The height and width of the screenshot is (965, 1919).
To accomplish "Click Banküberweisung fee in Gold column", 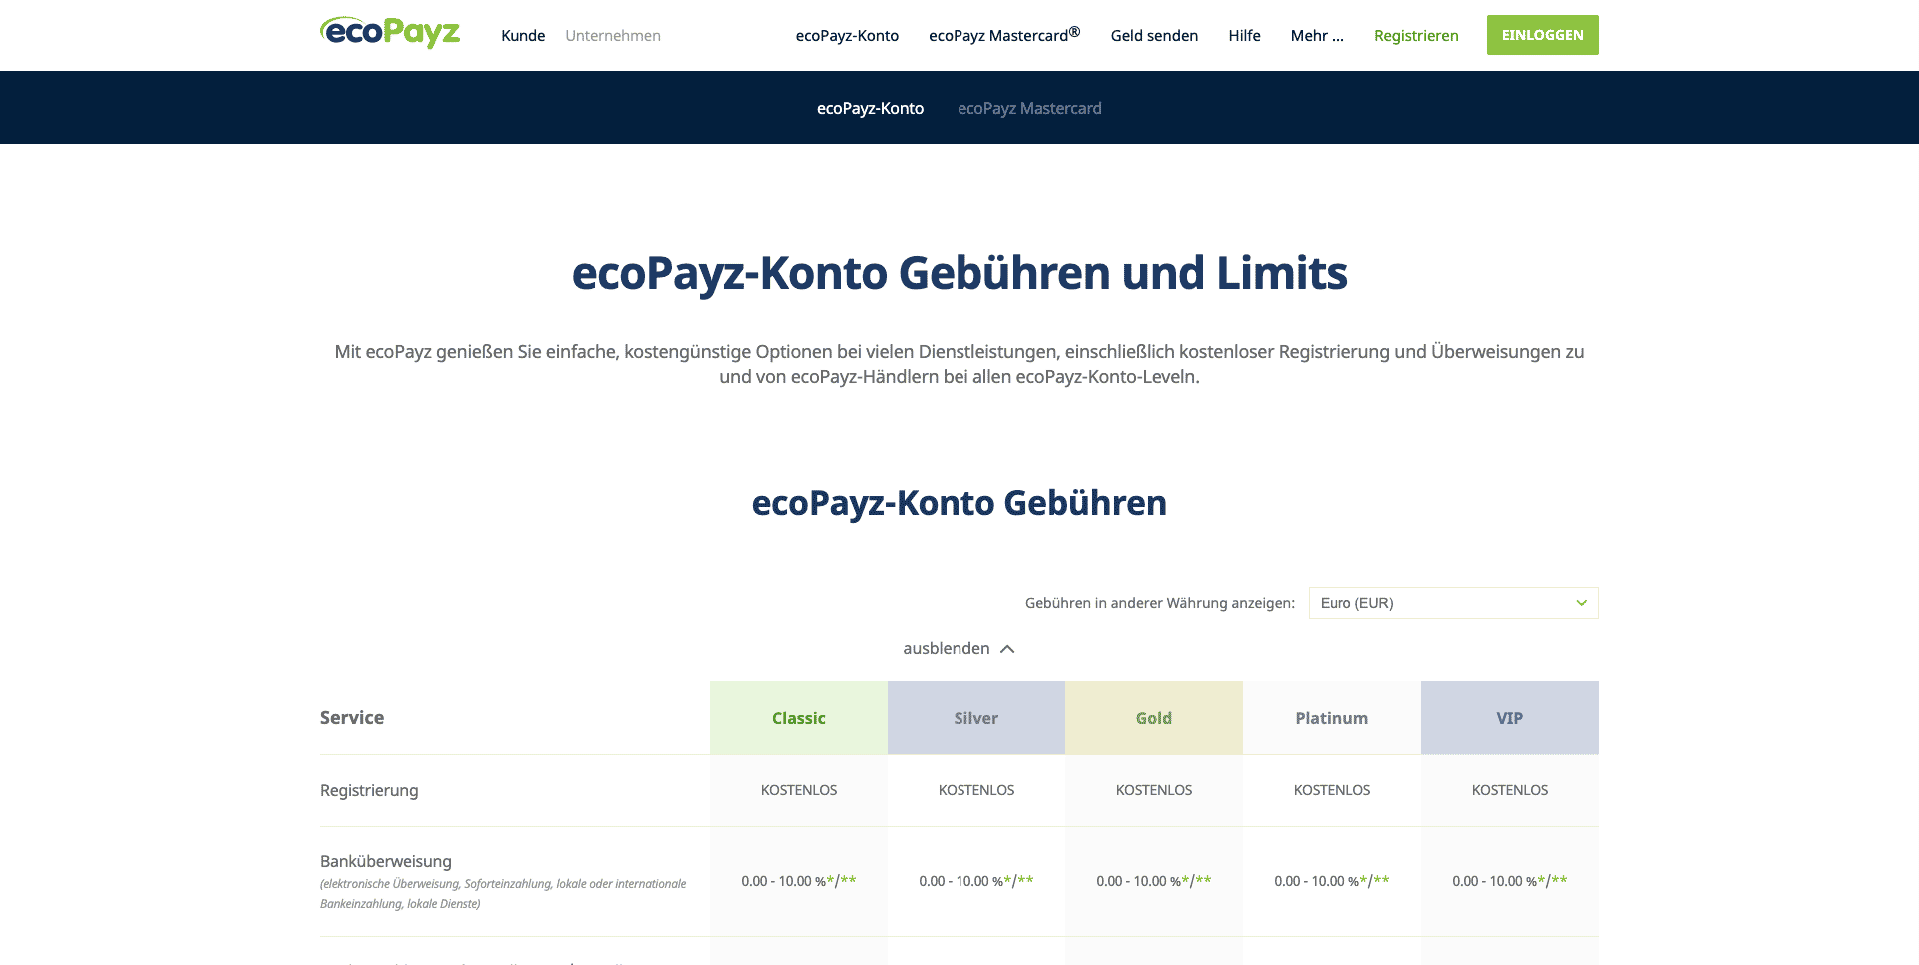I will point(1154,881).
